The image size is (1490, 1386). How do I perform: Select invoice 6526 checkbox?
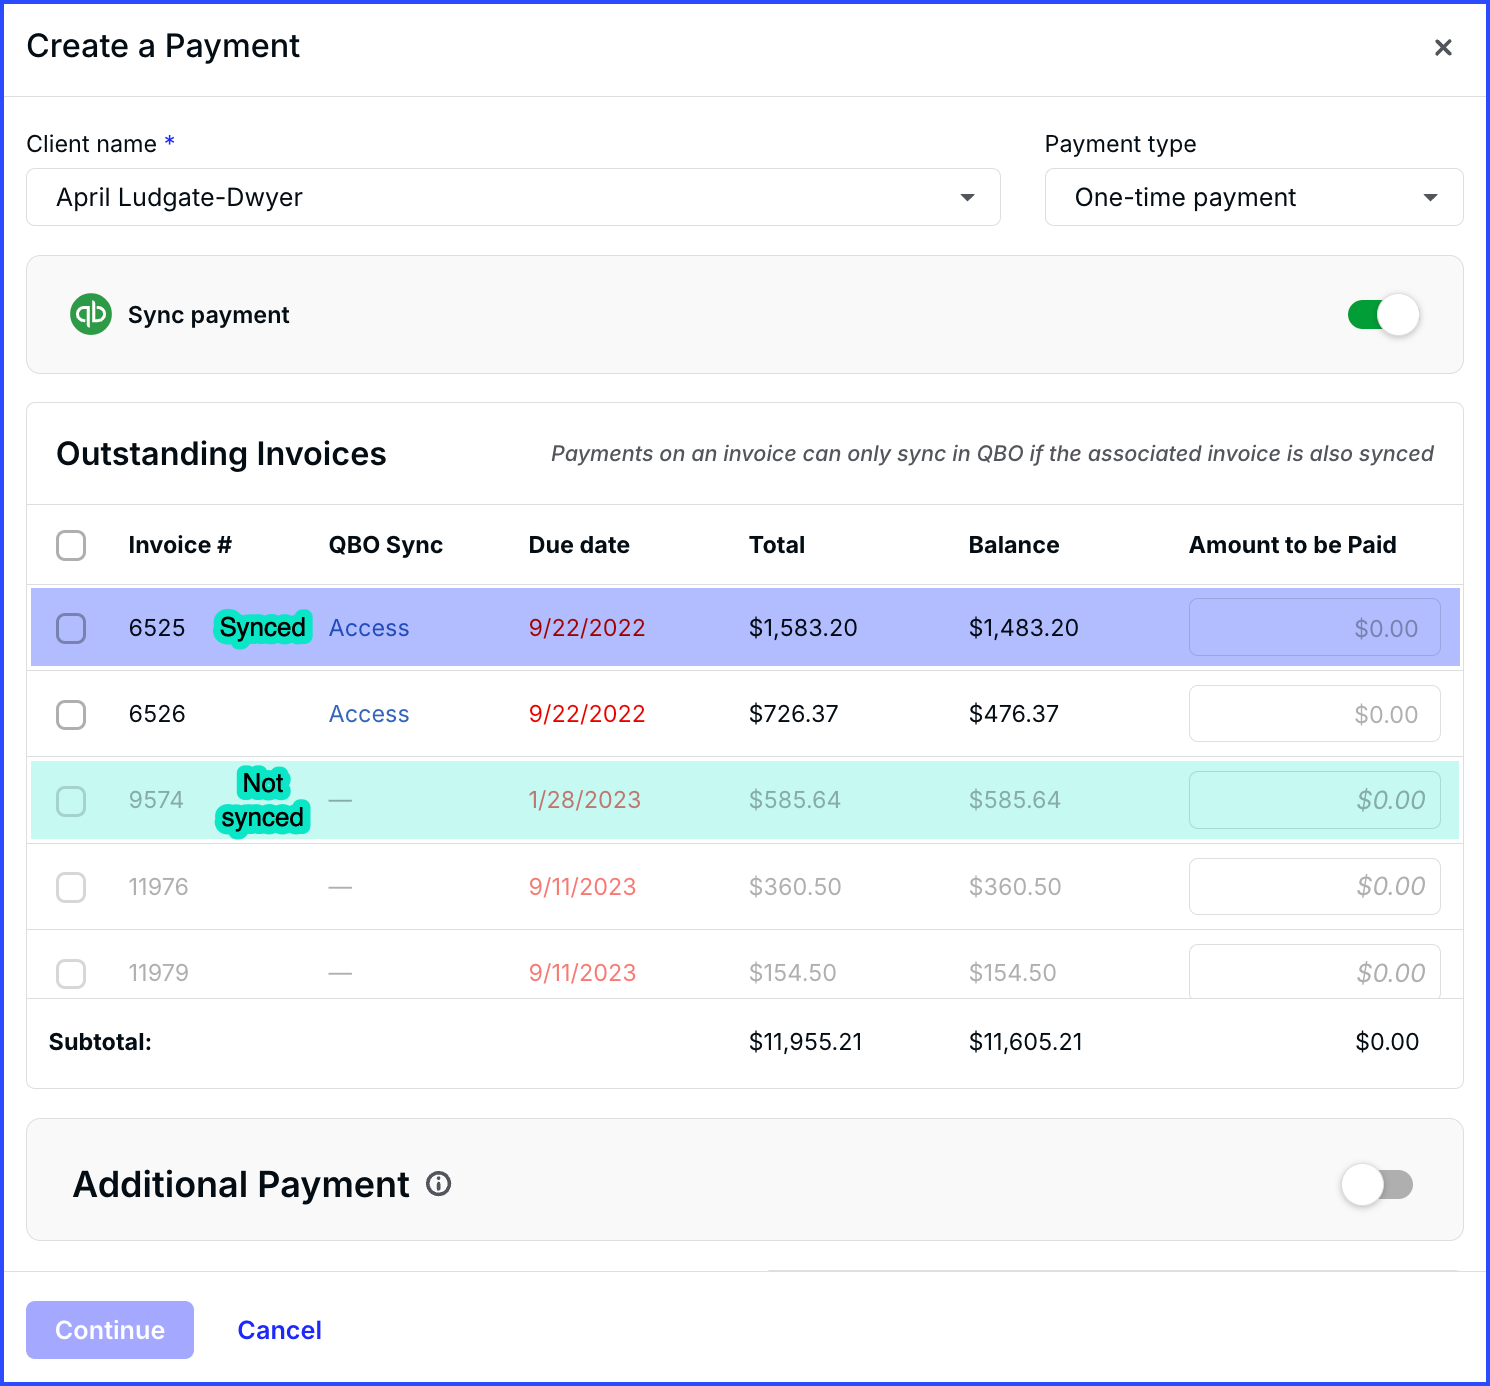click(71, 714)
